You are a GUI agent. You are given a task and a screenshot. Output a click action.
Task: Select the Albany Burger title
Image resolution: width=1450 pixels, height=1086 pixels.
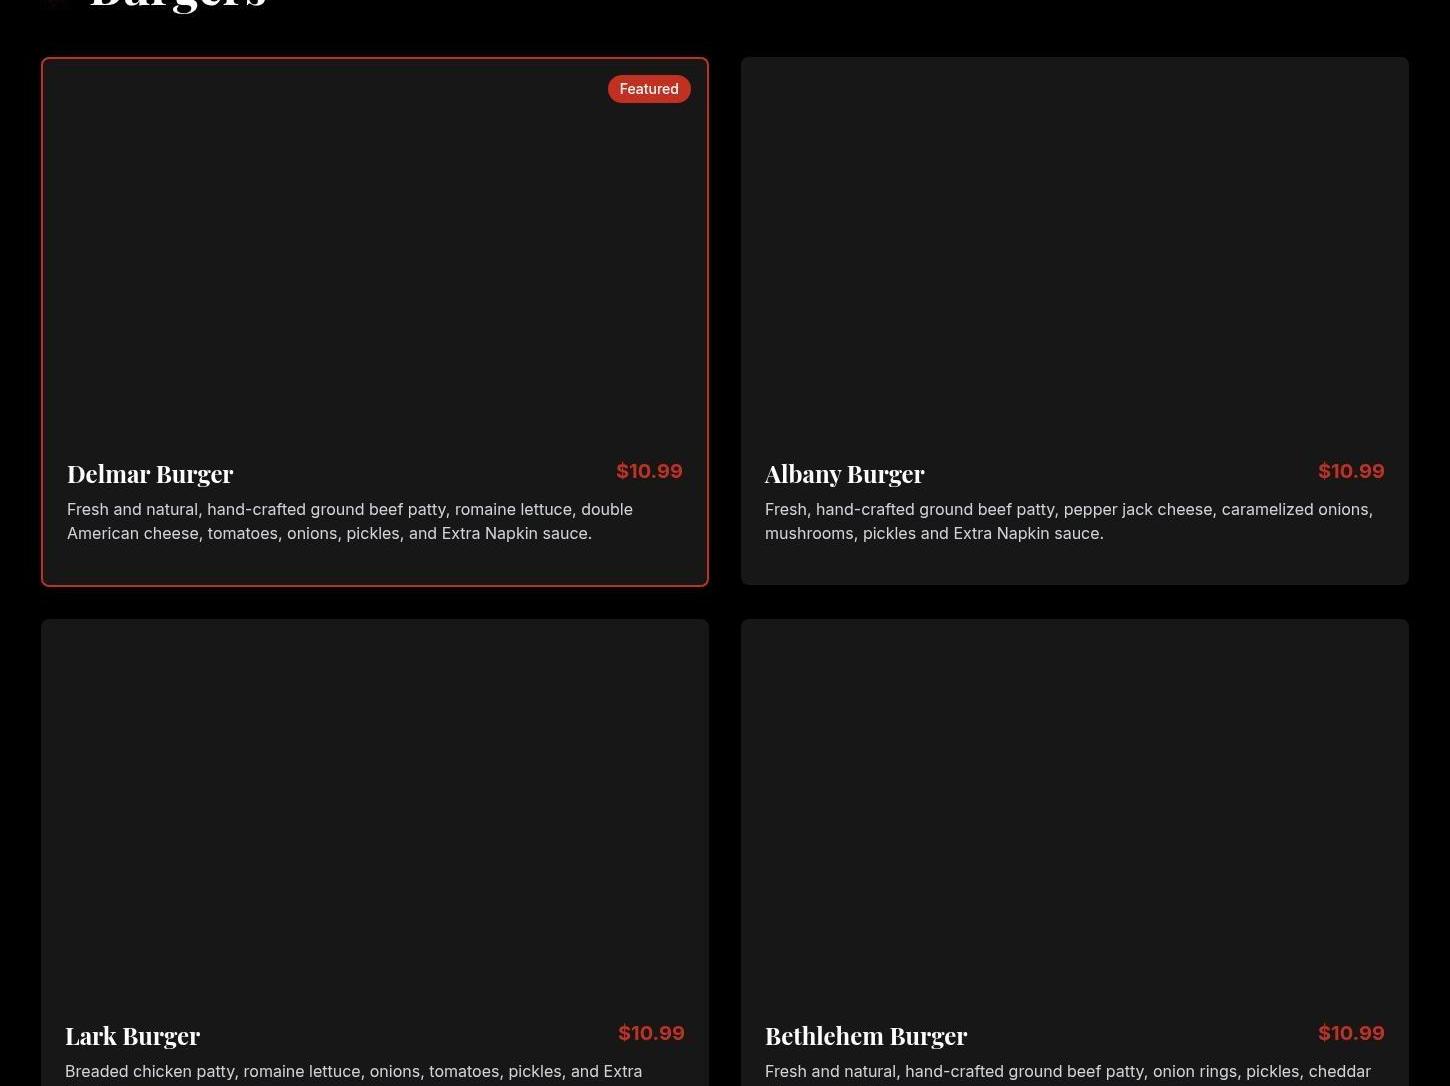tap(844, 474)
